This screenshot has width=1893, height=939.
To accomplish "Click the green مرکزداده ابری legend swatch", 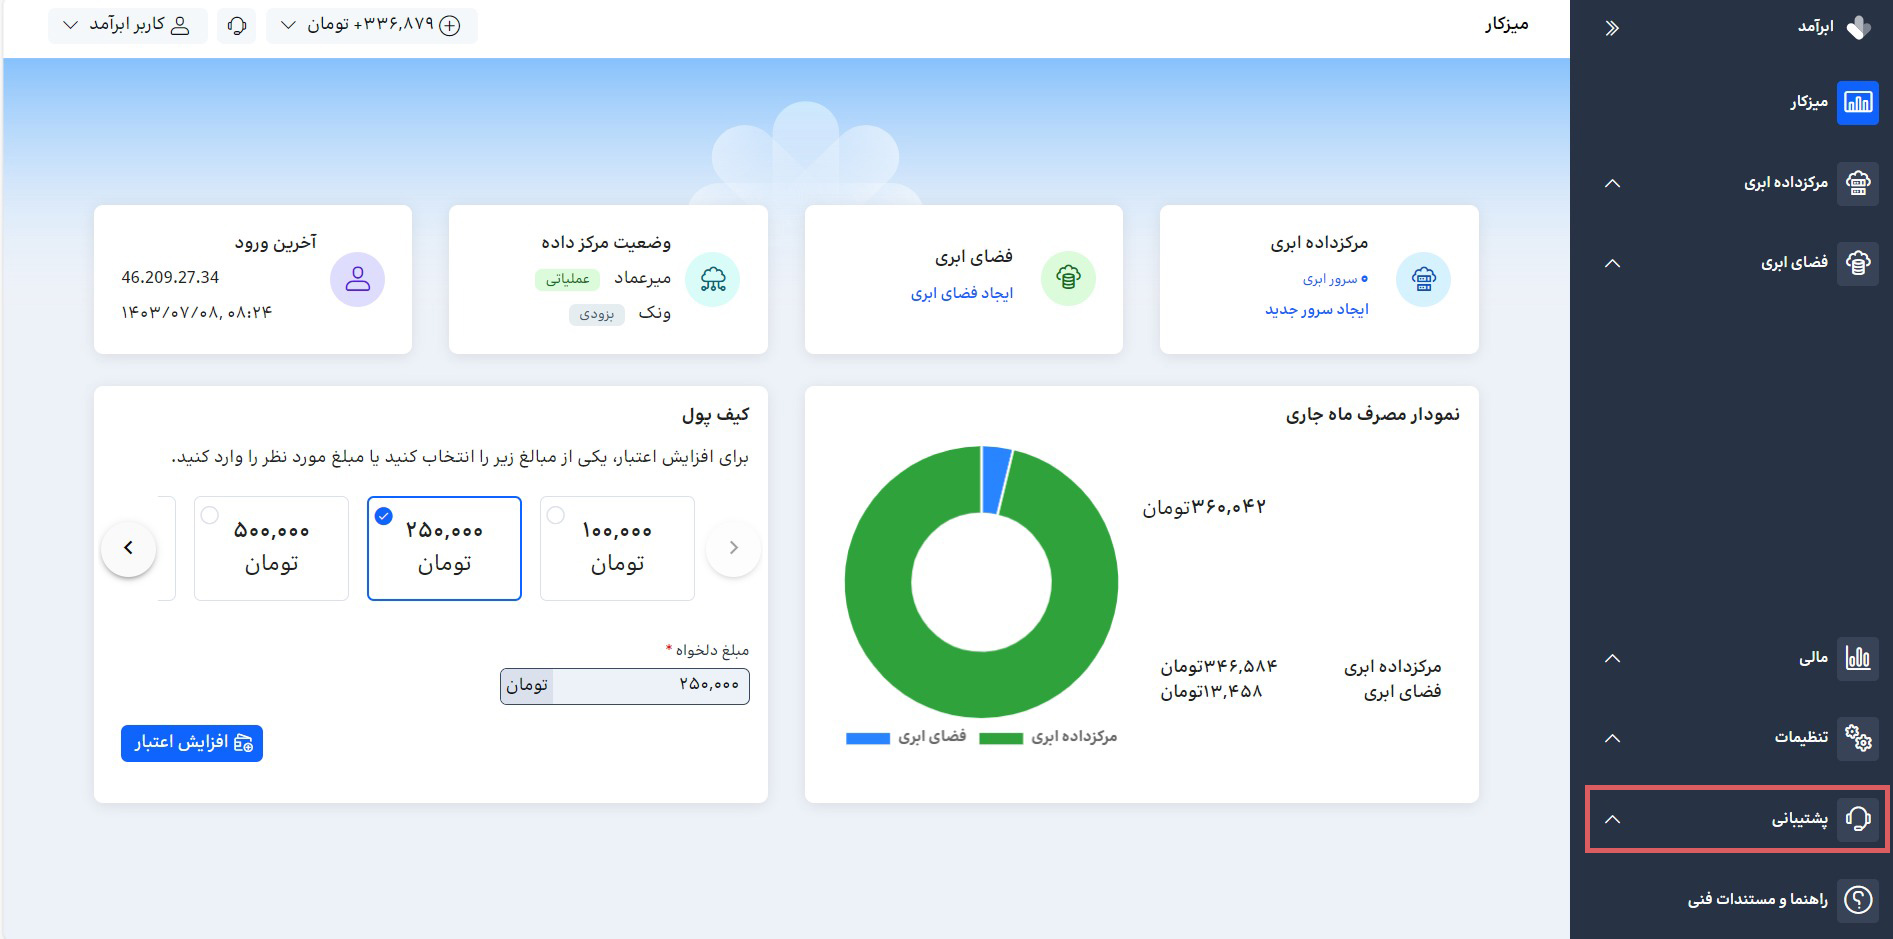I will pos(1001,738).
